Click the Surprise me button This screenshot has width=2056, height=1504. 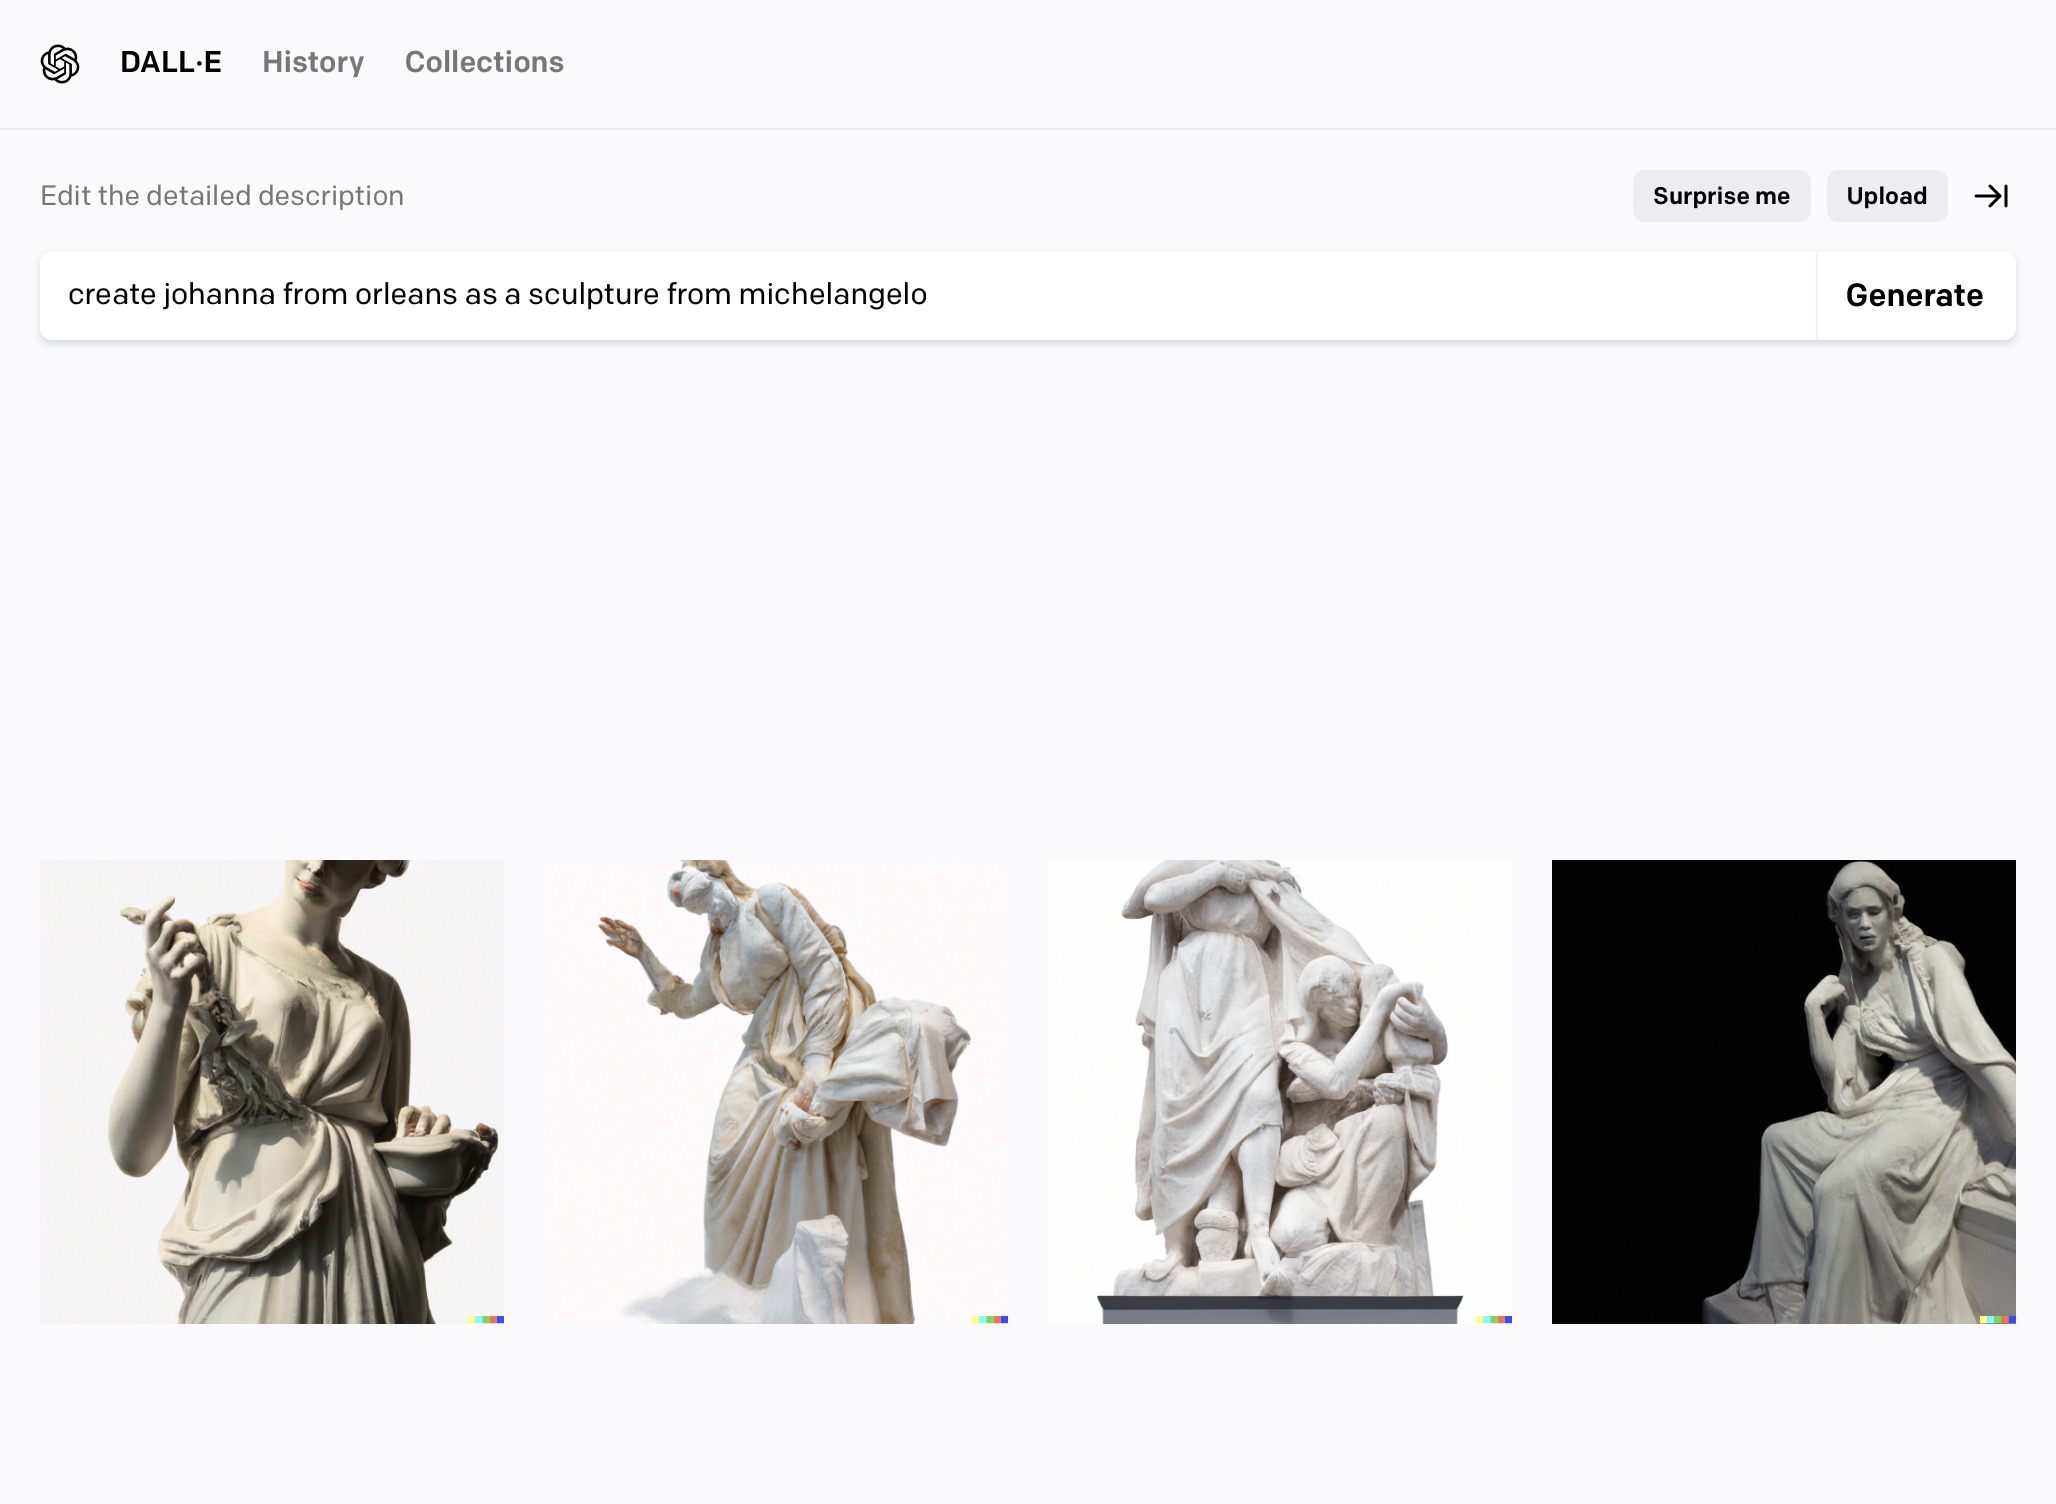(1721, 196)
